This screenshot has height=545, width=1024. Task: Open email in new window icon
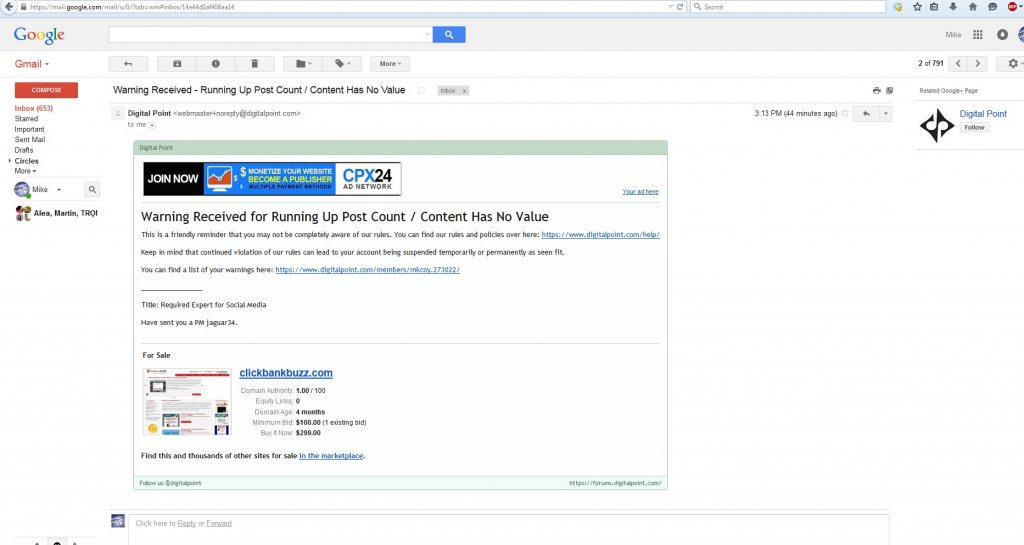point(889,91)
